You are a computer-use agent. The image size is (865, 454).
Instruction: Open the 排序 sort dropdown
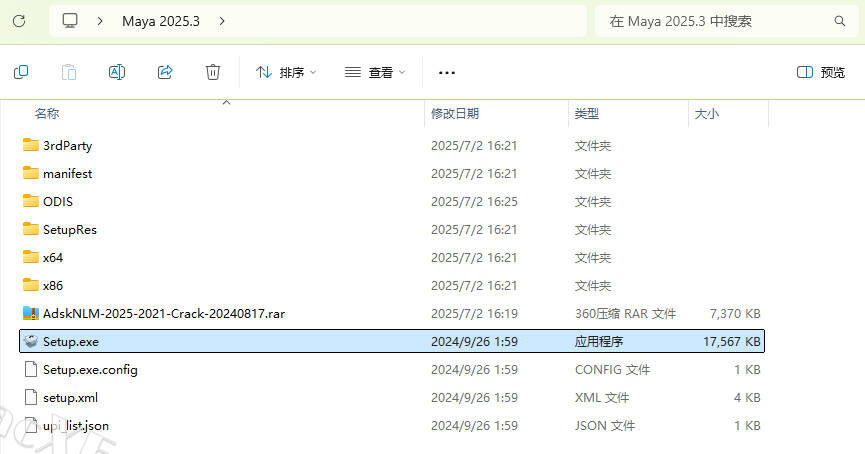coord(286,72)
